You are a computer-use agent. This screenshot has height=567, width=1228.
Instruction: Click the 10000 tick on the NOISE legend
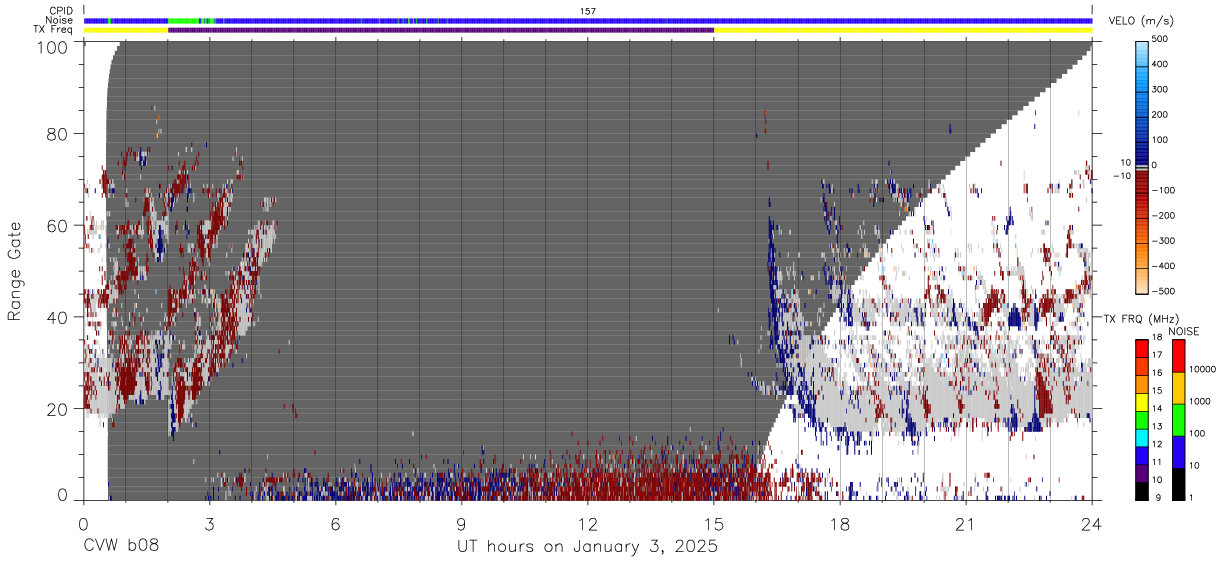[x=1204, y=369]
